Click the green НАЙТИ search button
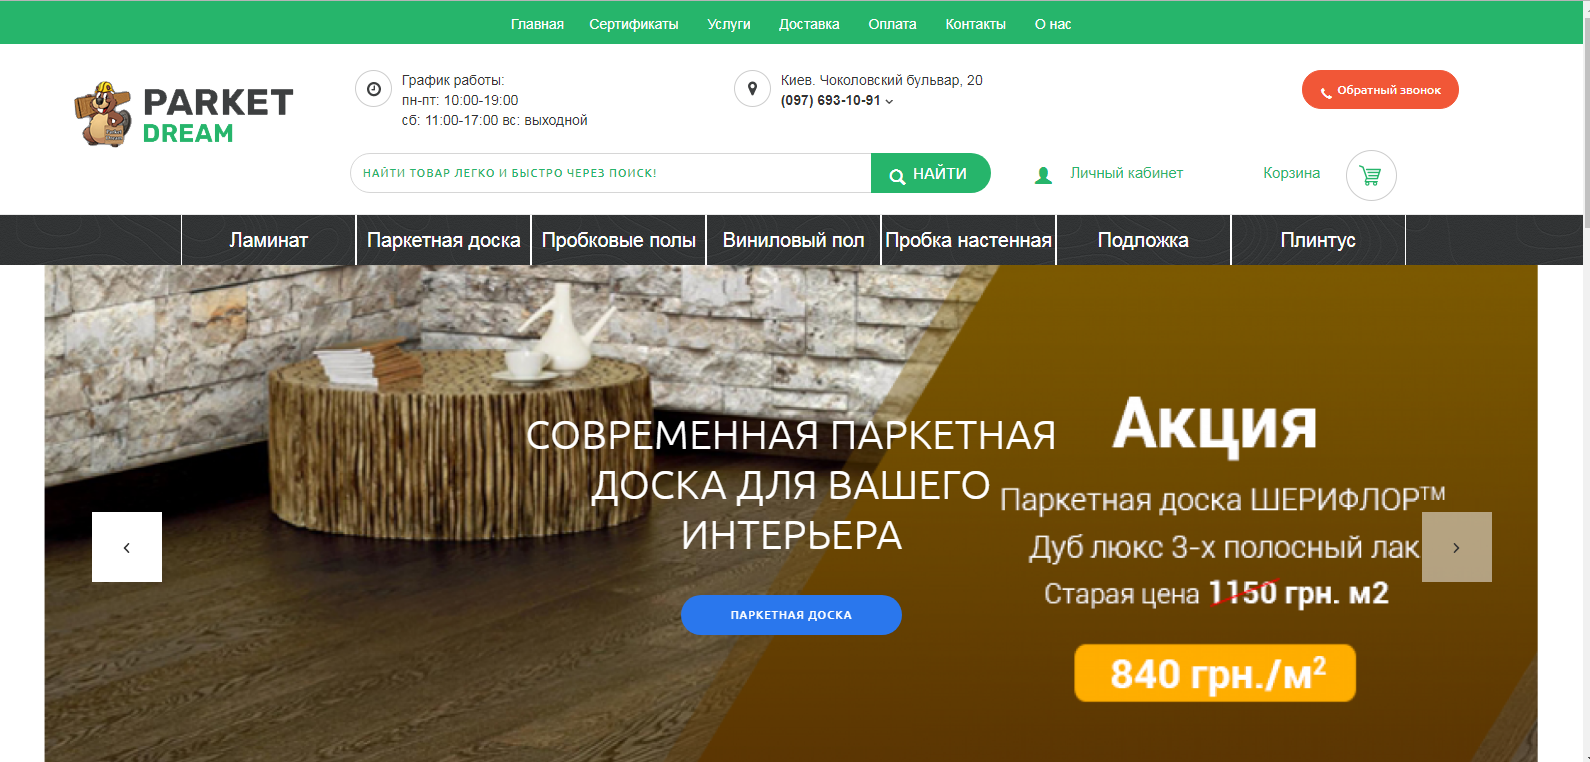Viewport: 1590px width, 762px height. [x=931, y=173]
